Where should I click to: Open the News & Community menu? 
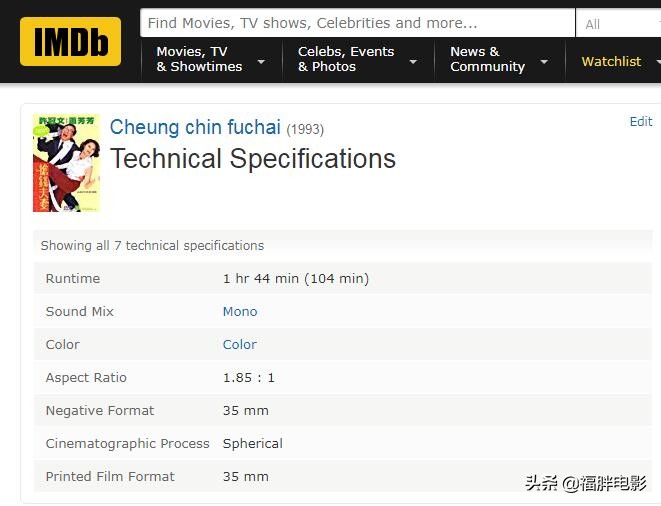(487, 59)
